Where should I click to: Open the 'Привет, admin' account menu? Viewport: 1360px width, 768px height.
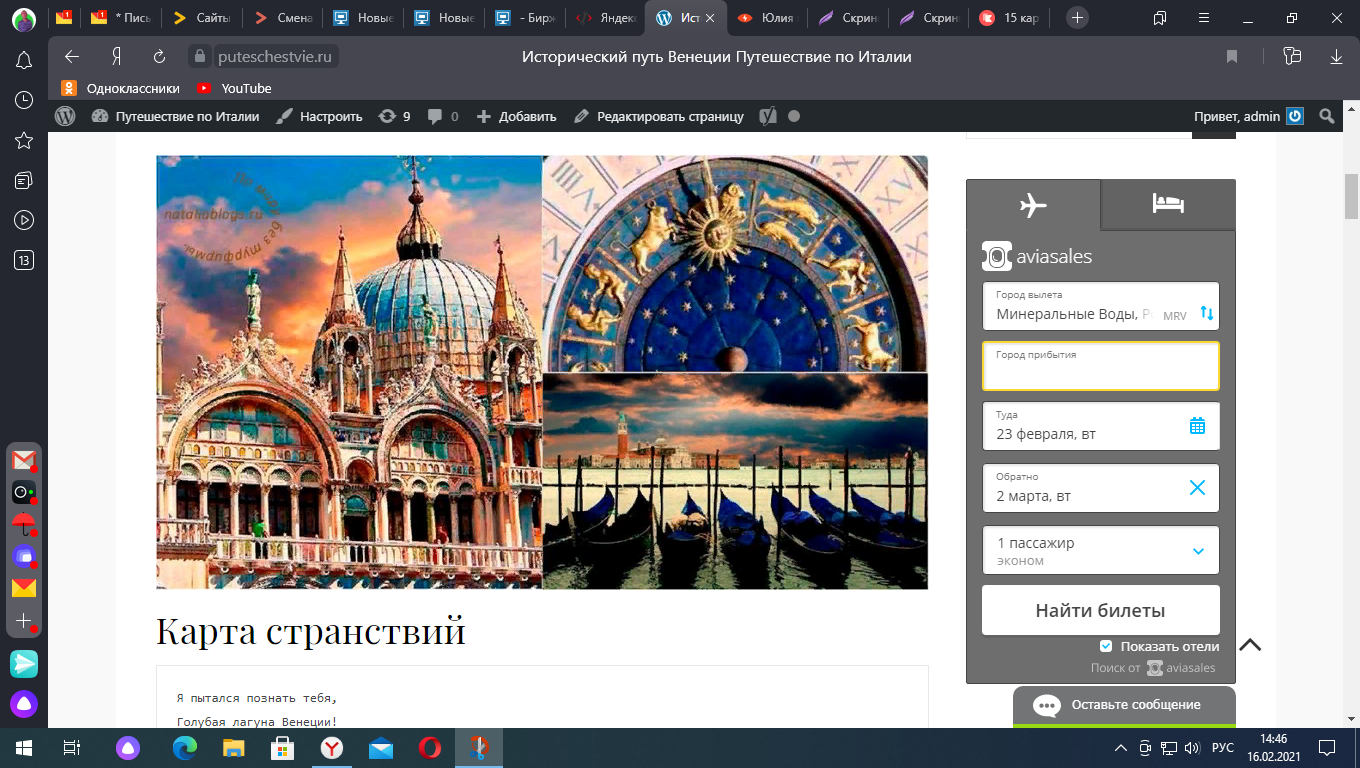pyautogui.click(x=1249, y=116)
